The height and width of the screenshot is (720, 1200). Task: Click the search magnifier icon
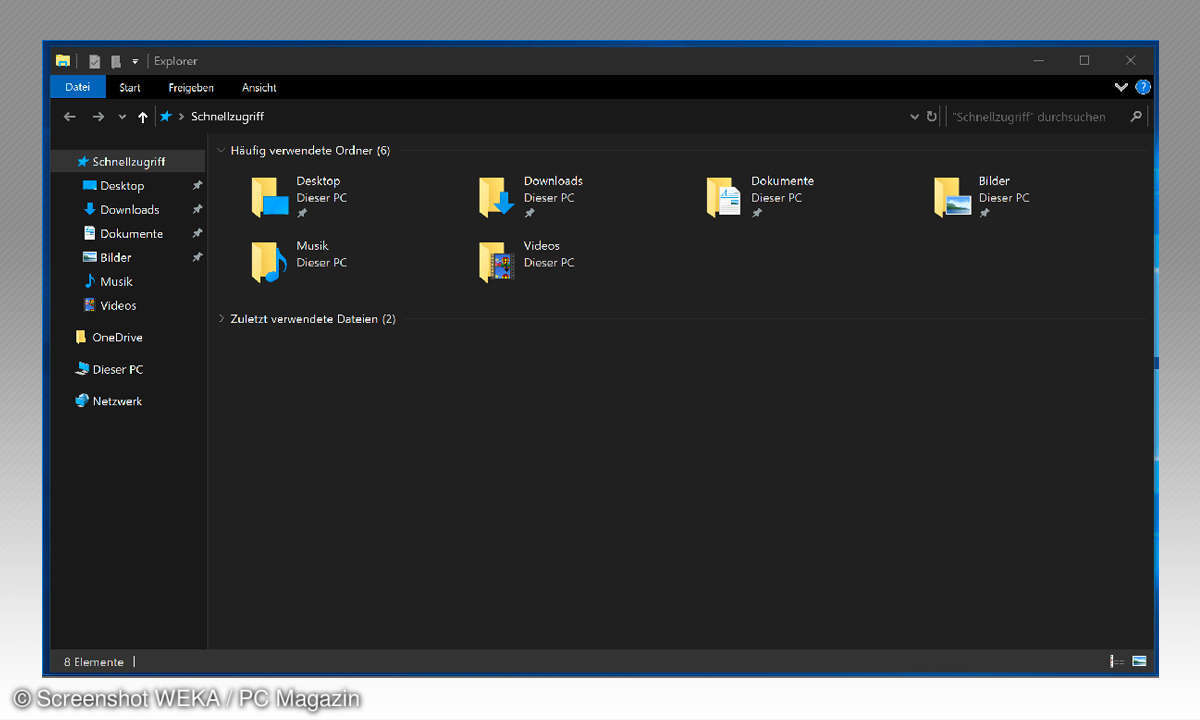click(x=1136, y=117)
